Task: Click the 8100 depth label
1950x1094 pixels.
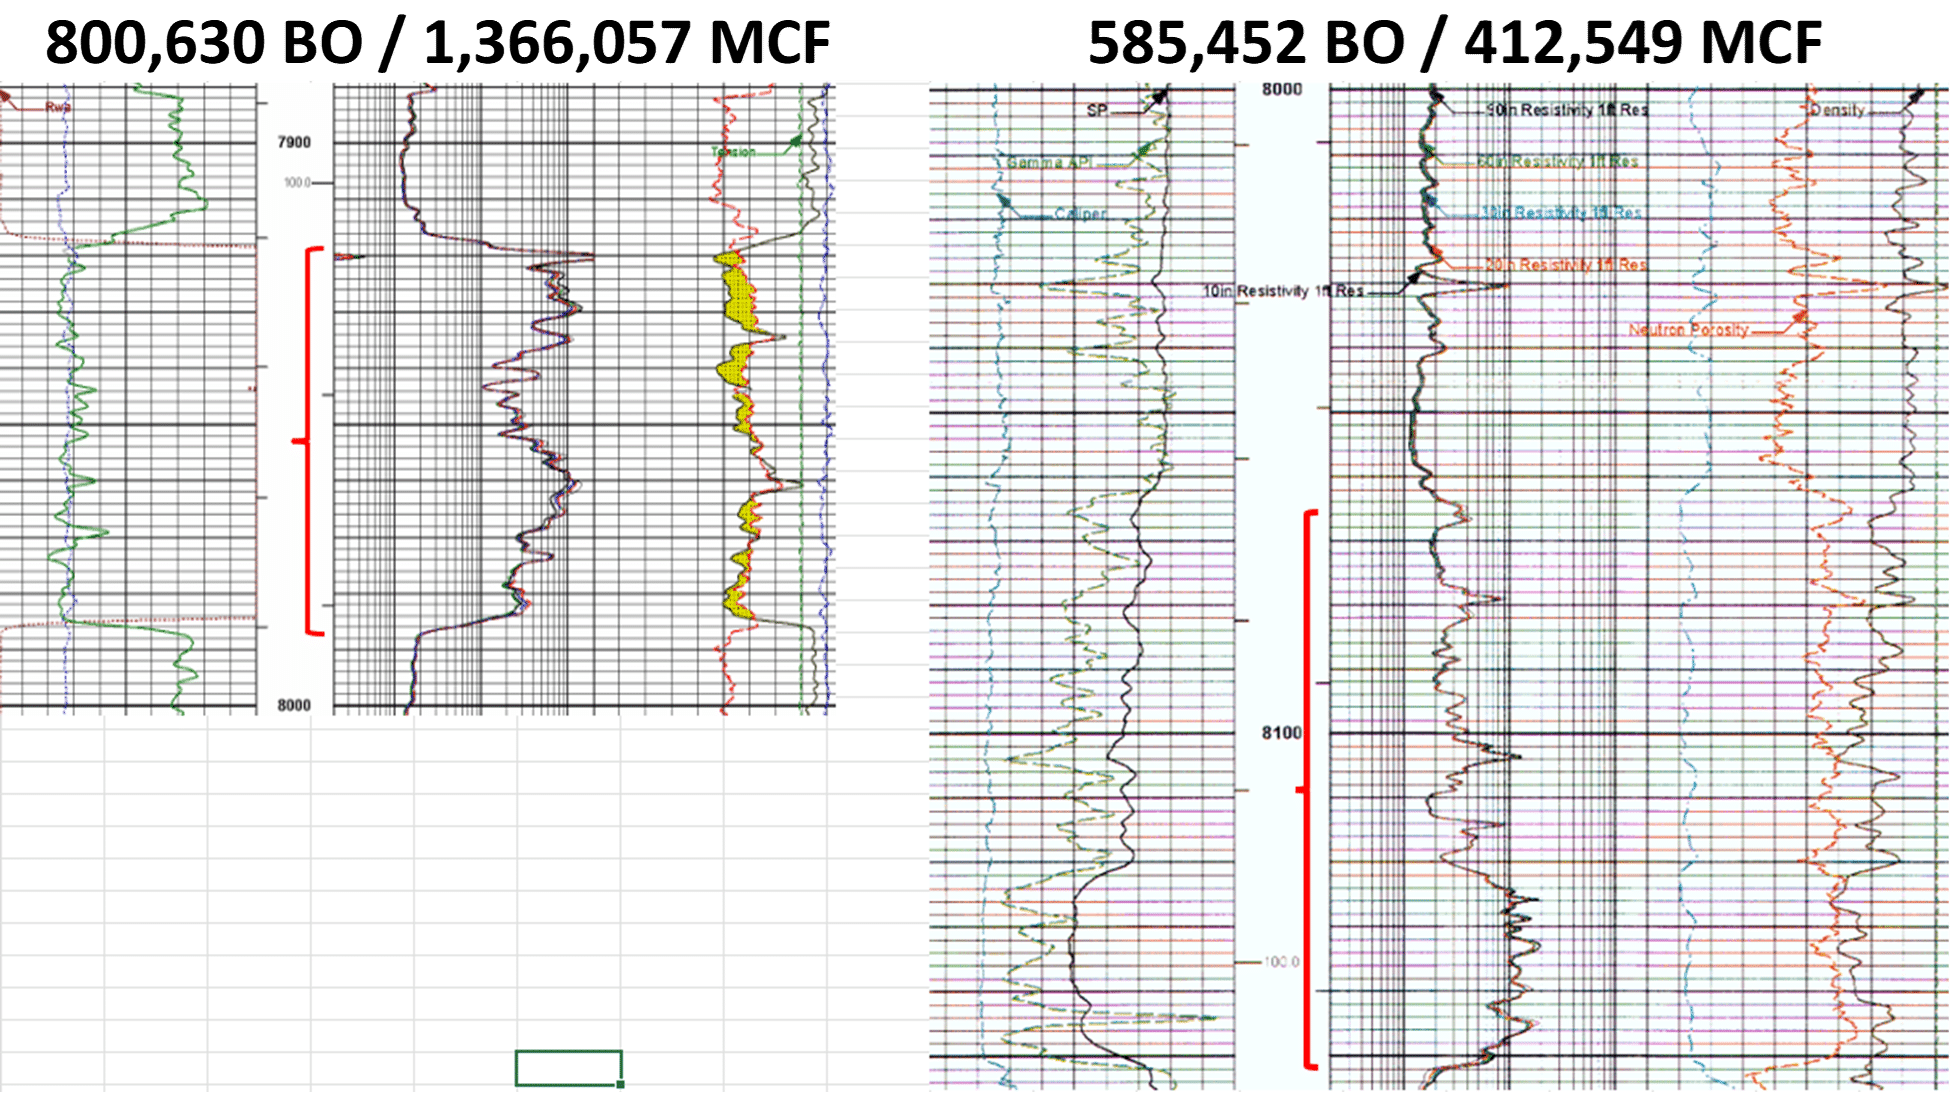Action: point(1281,733)
